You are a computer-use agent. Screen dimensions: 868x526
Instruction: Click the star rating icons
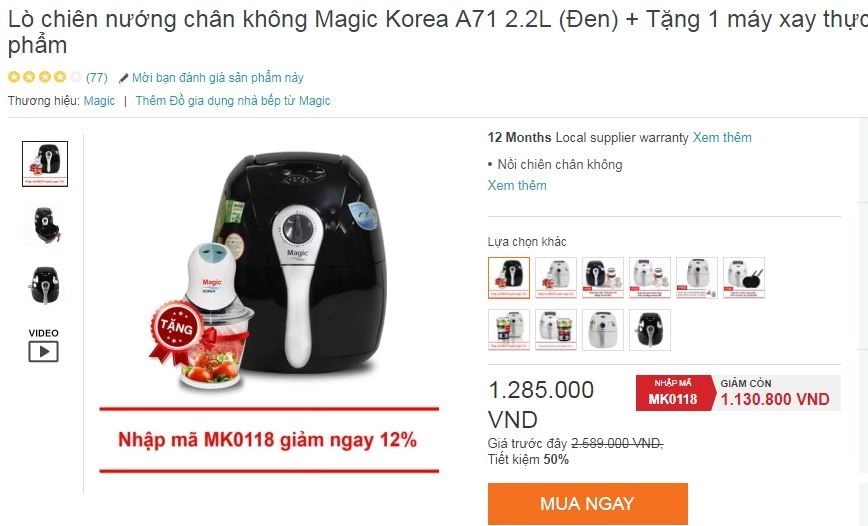click(x=44, y=77)
